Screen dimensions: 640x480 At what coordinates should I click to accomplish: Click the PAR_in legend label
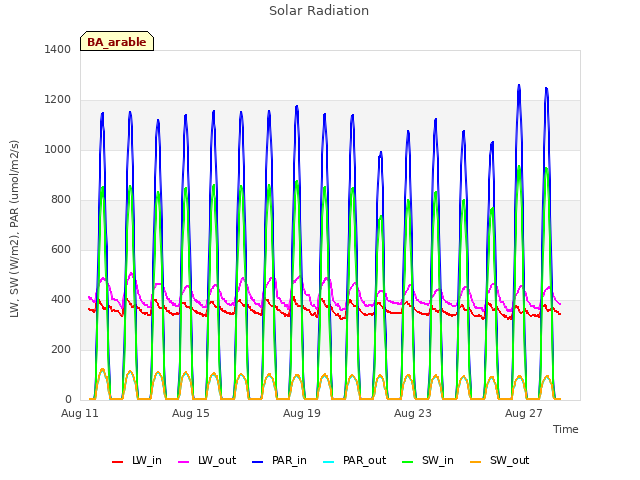pyautogui.click(x=289, y=460)
